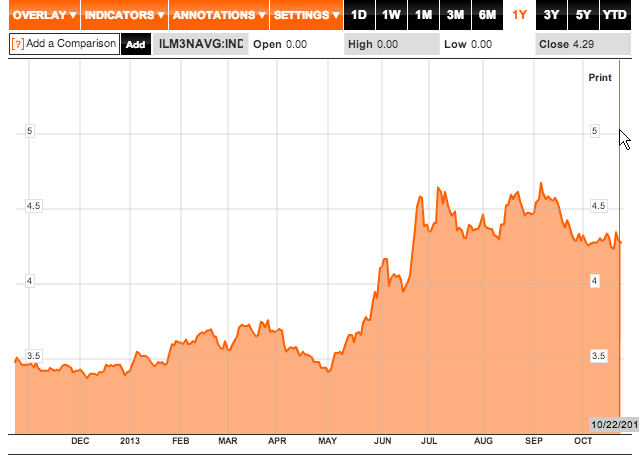Click the Add a Comparison input field
642x455 pixels.
tap(64, 44)
